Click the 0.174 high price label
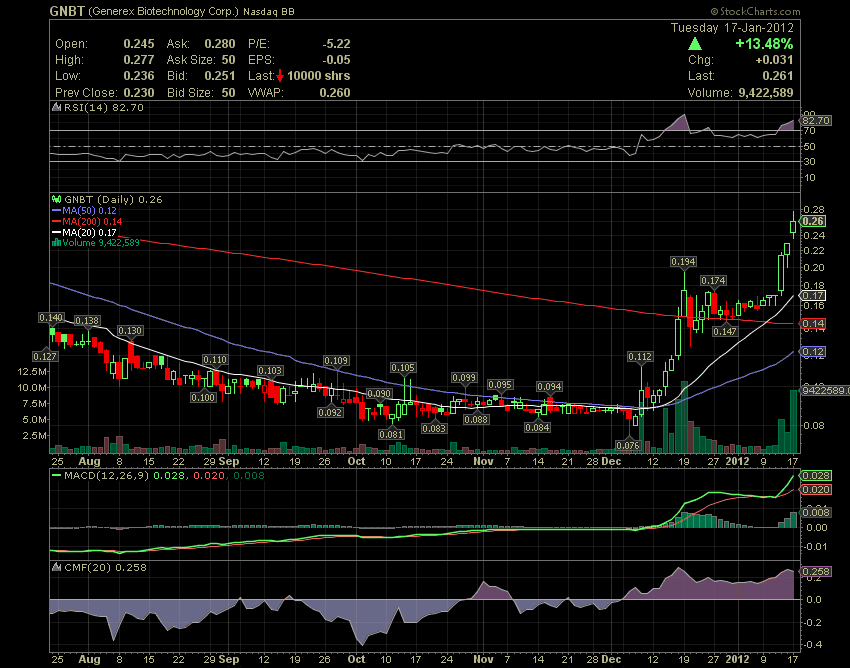The width and height of the screenshot is (850, 668). (x=713, y=280)
